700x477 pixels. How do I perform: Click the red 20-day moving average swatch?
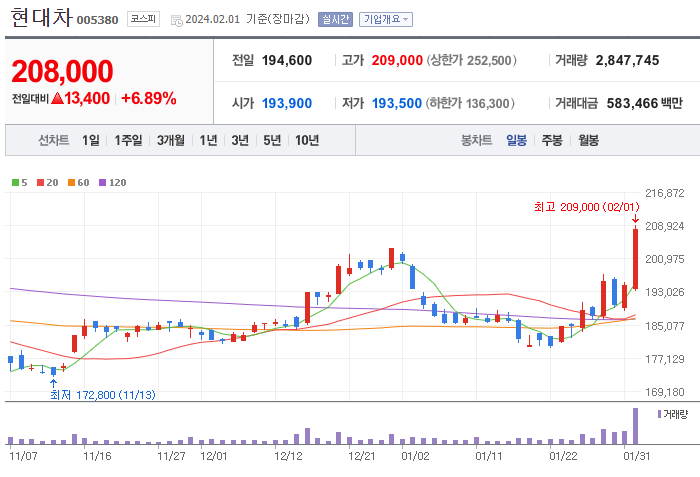(41, 182)
